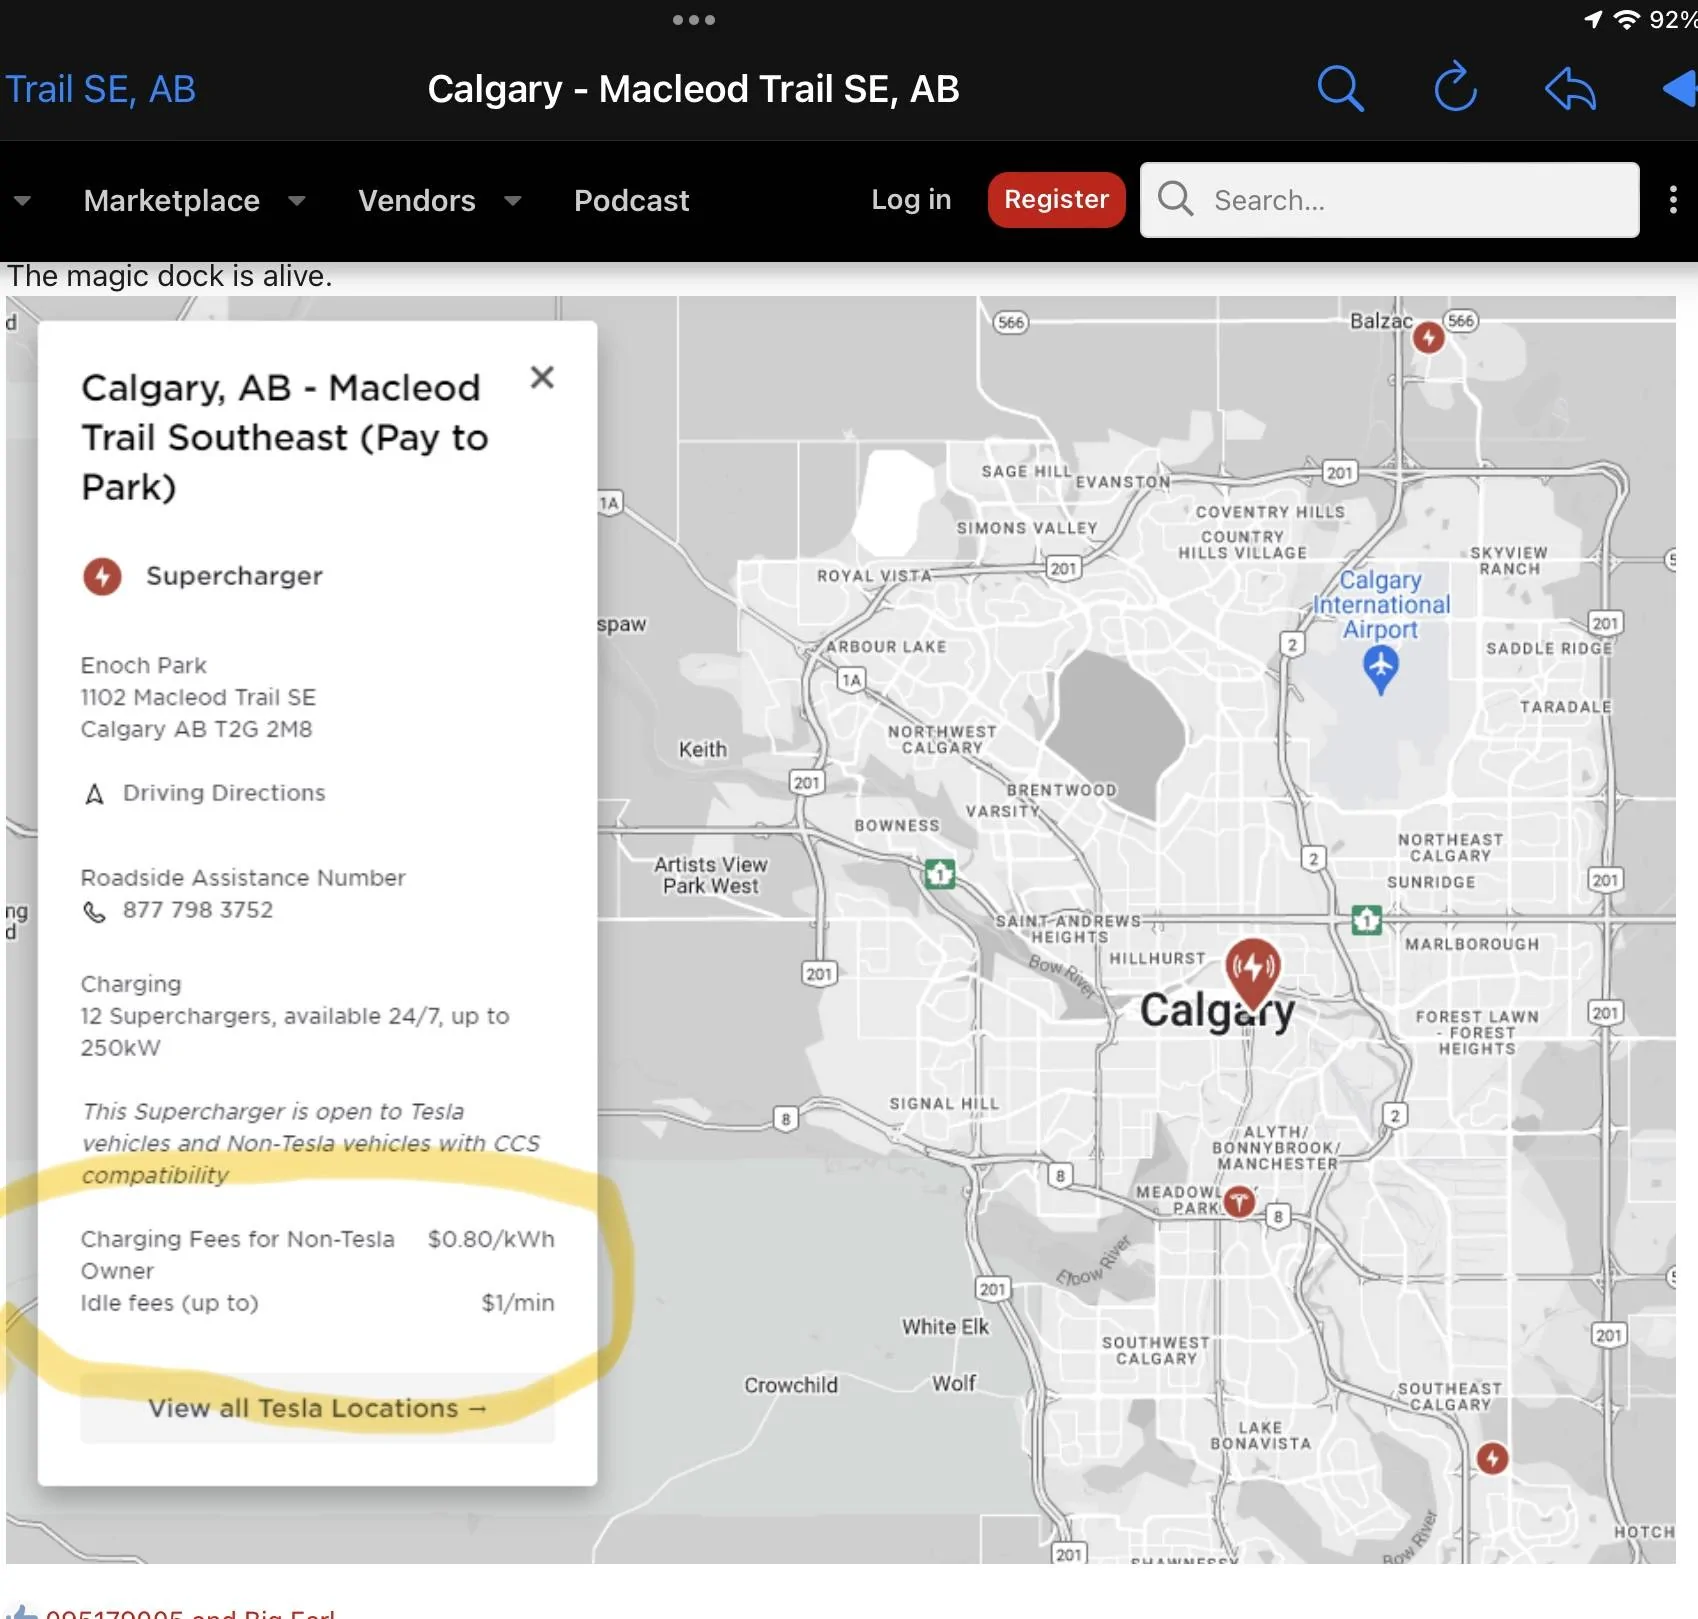Click the $1/min idle fee value
1698x1619 pixels.
coord(518,1303)
